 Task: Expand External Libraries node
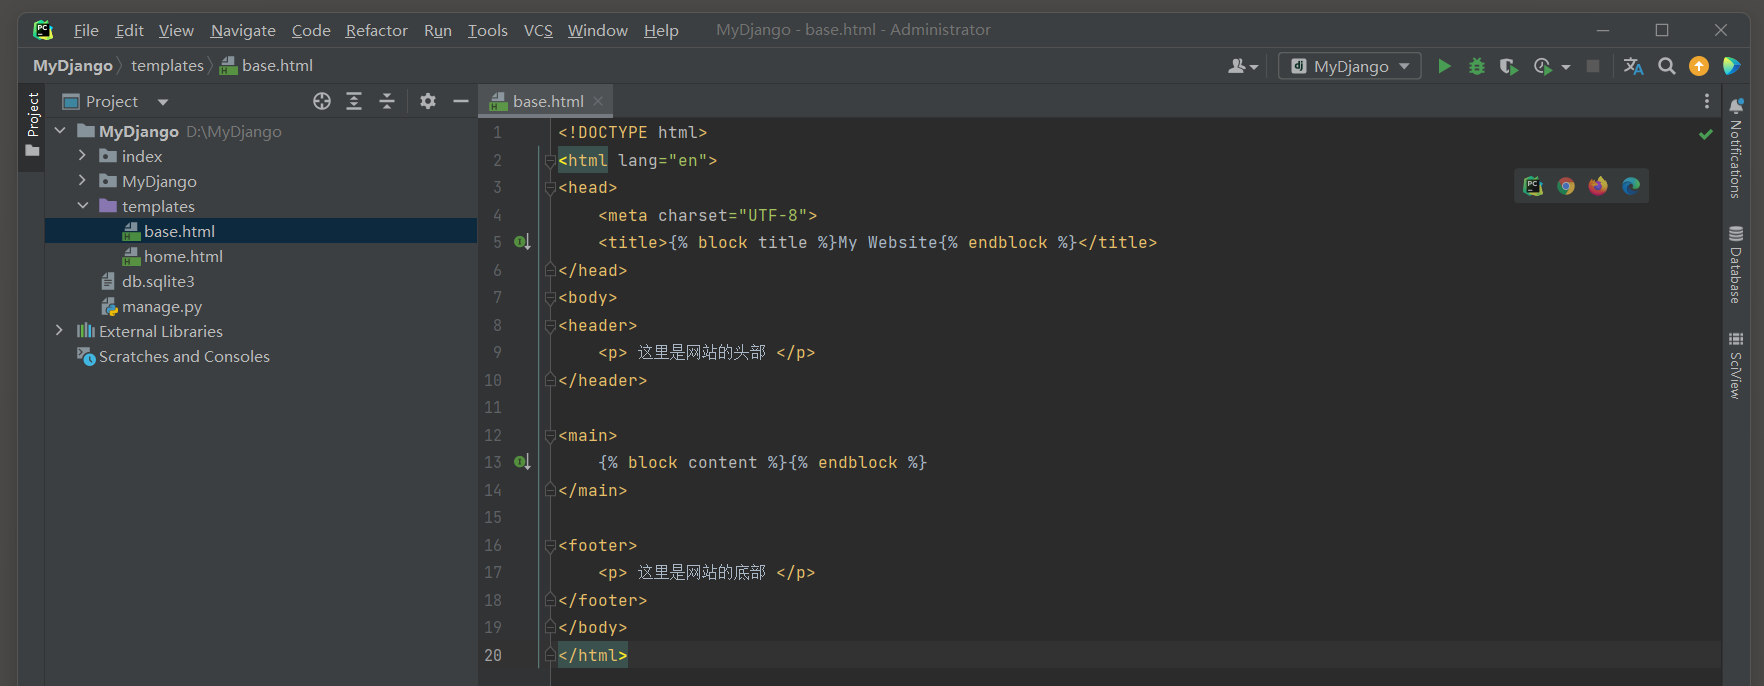tap(60, 331)
